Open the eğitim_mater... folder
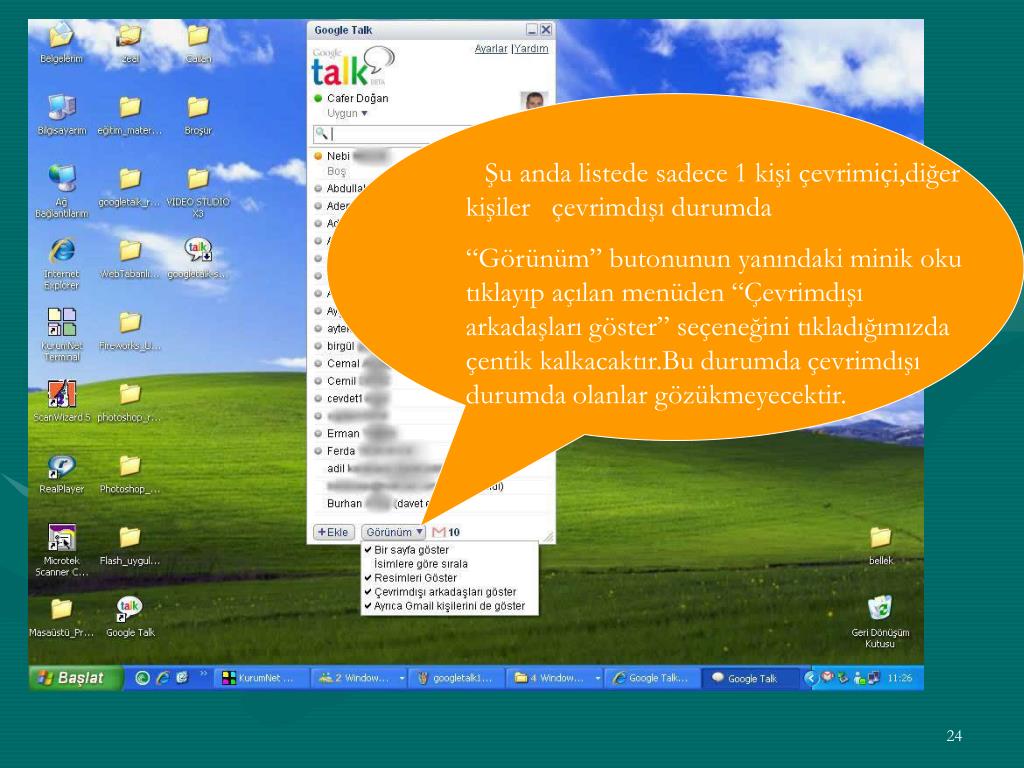1024x768 pixels. [x=130, y=114]
